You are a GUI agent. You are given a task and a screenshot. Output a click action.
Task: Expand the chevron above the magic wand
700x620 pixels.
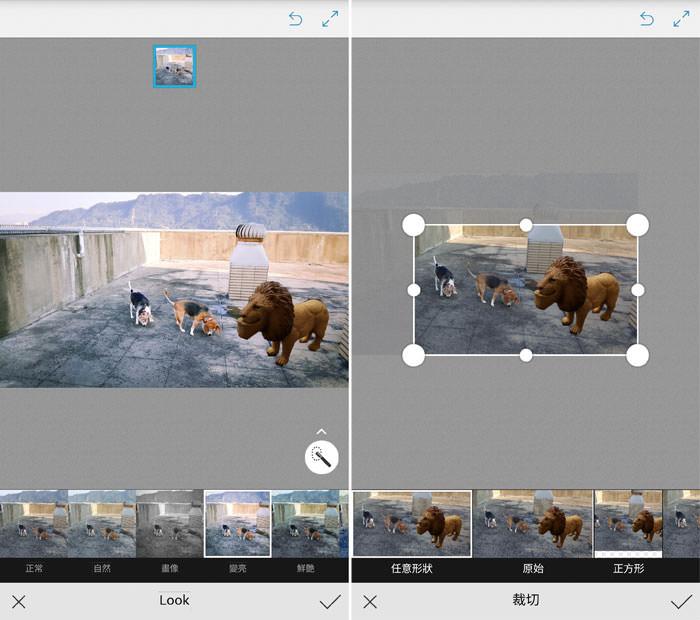tap(321, 432)
